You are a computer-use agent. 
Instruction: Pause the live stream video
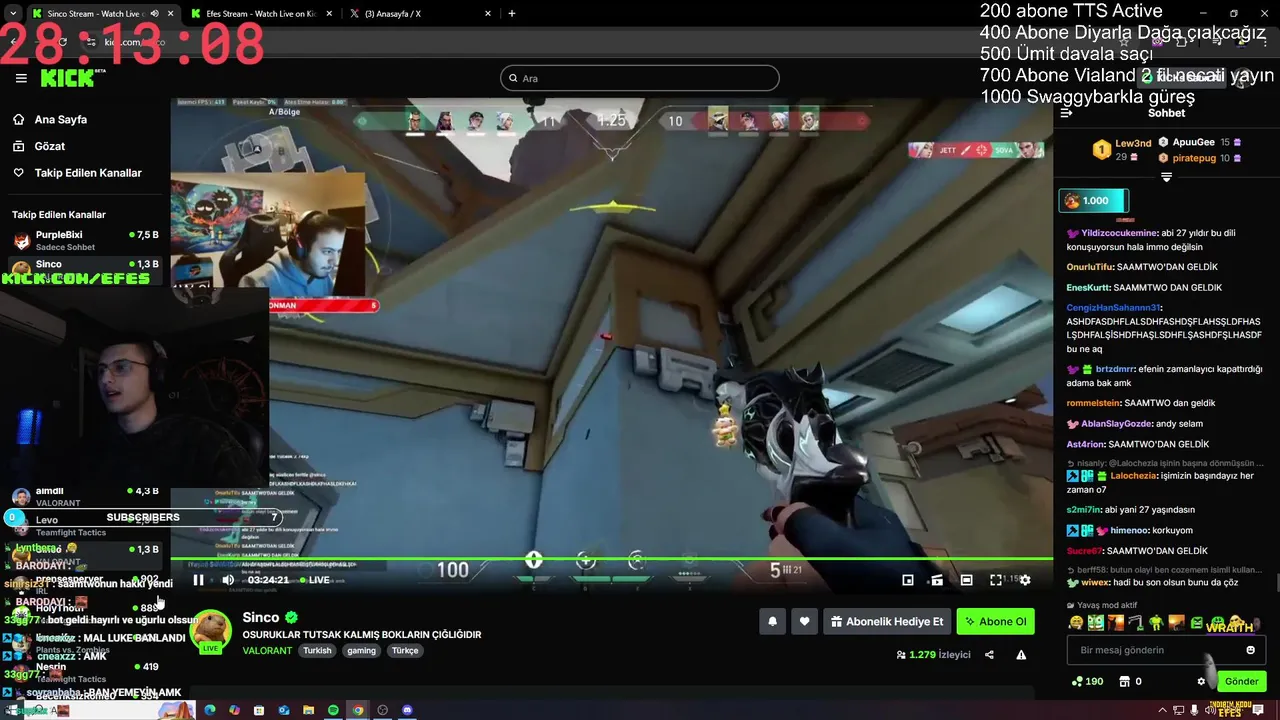[x=198, y=580]
